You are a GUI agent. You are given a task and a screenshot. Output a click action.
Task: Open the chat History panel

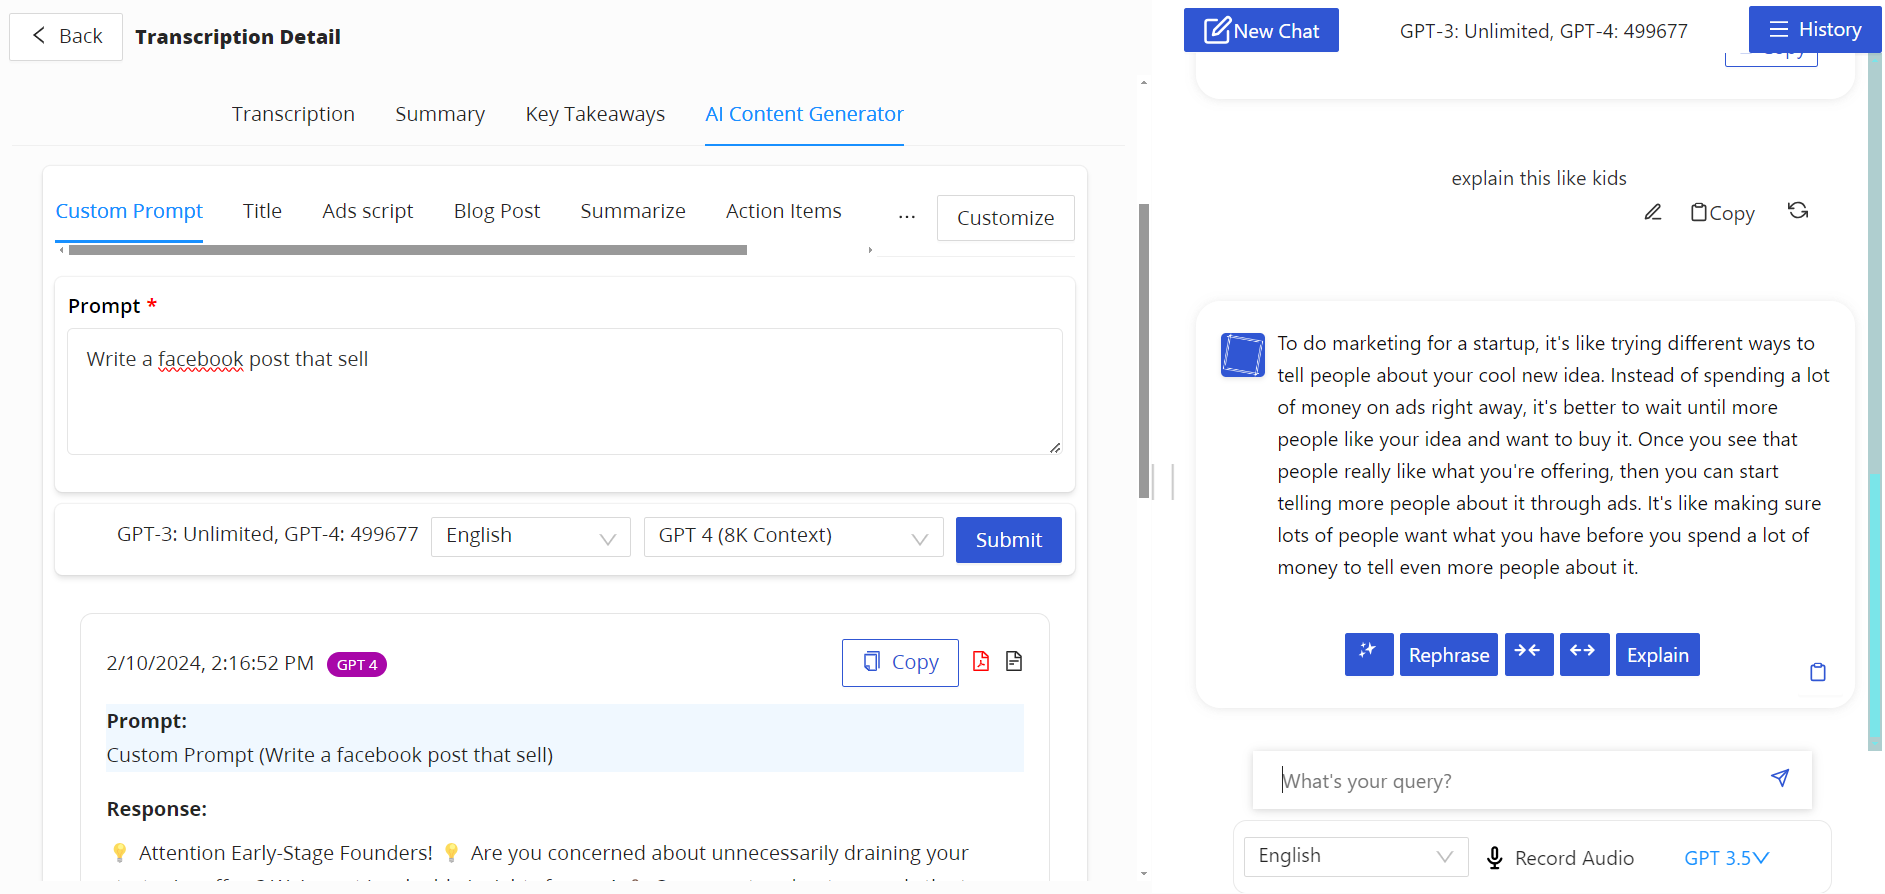click(1814, 29)
